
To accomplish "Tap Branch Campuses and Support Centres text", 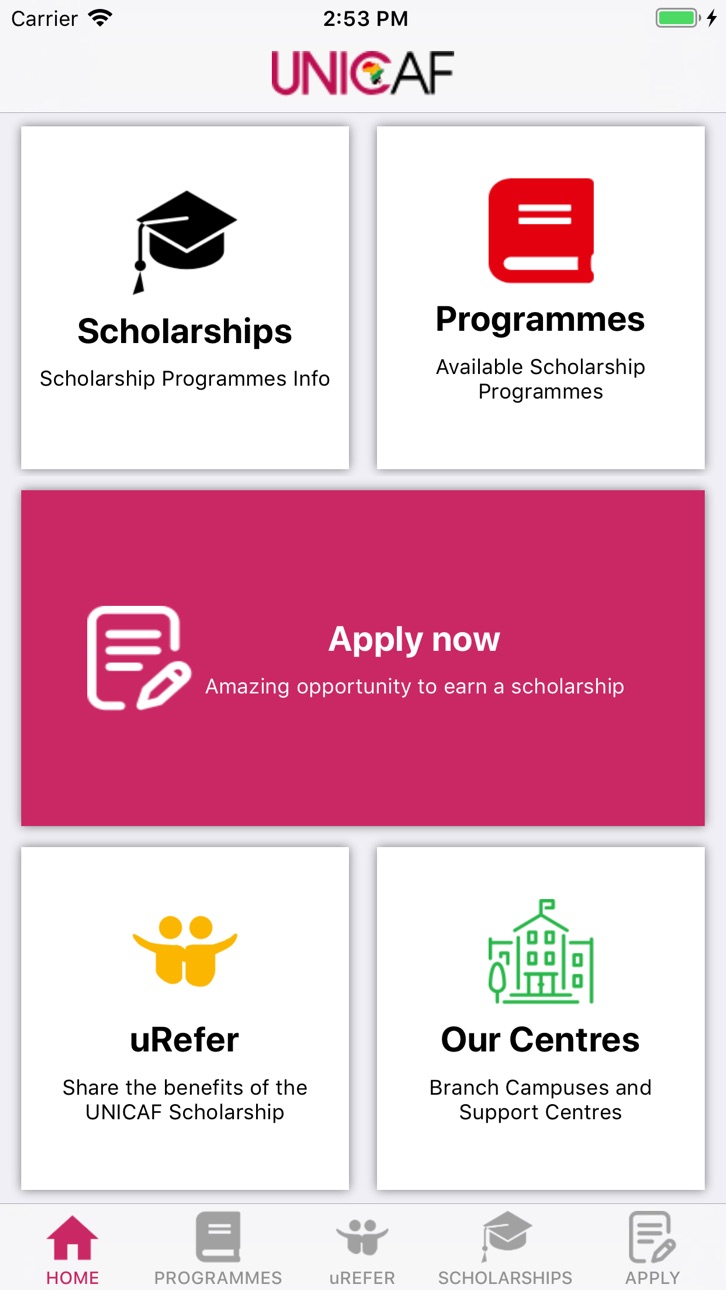I will (x=541, y=1100).
